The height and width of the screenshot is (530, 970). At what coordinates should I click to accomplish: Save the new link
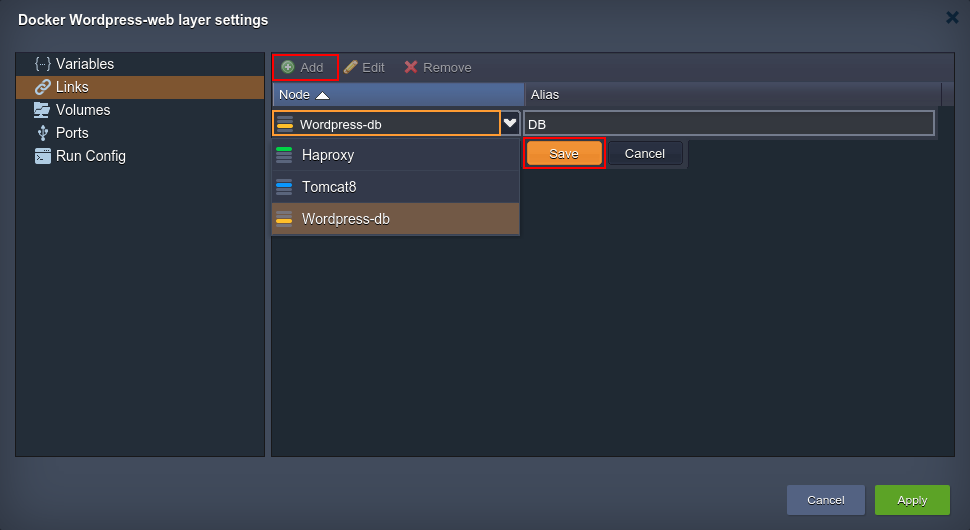coord(564,153)
